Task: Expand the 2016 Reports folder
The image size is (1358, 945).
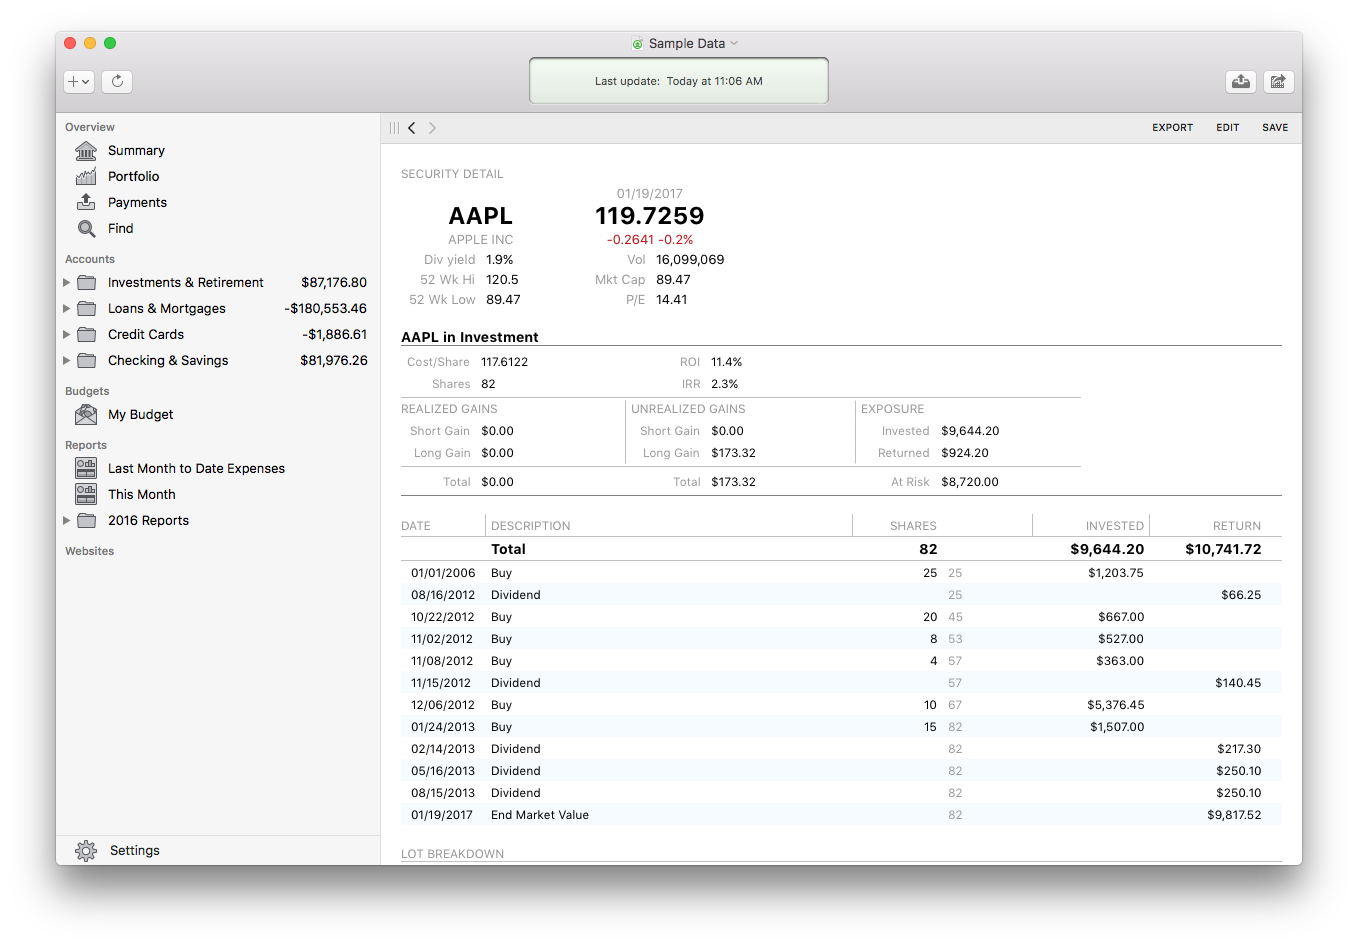Action: 67,521
